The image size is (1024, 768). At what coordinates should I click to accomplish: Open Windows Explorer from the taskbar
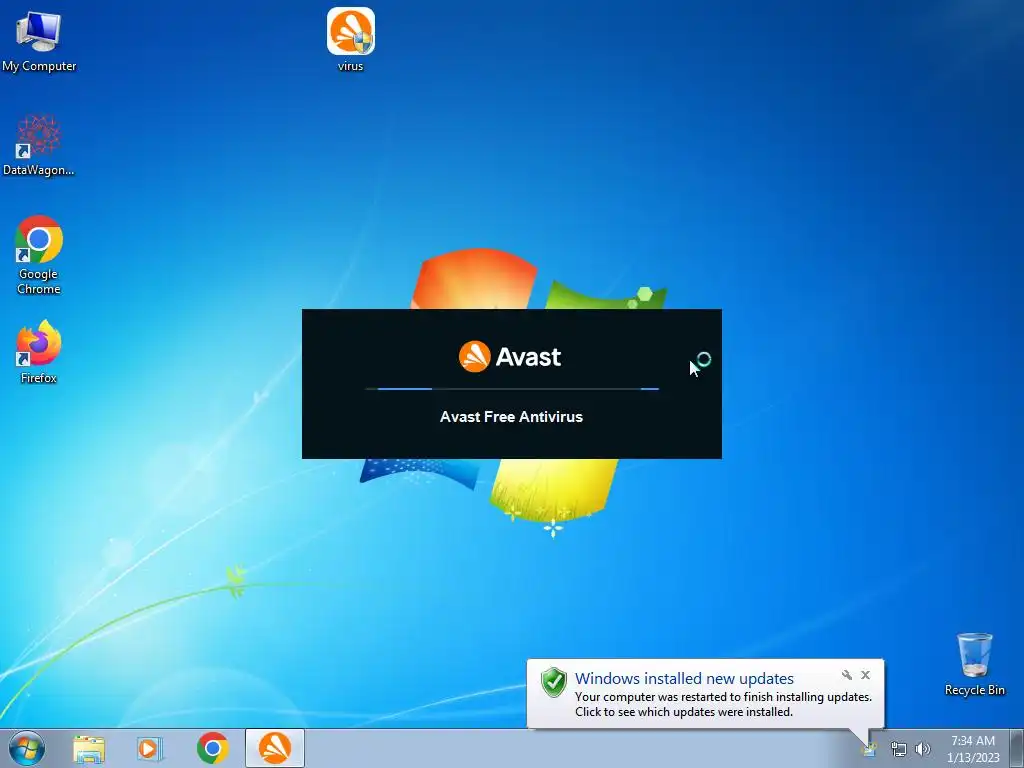tap(89, 748)
